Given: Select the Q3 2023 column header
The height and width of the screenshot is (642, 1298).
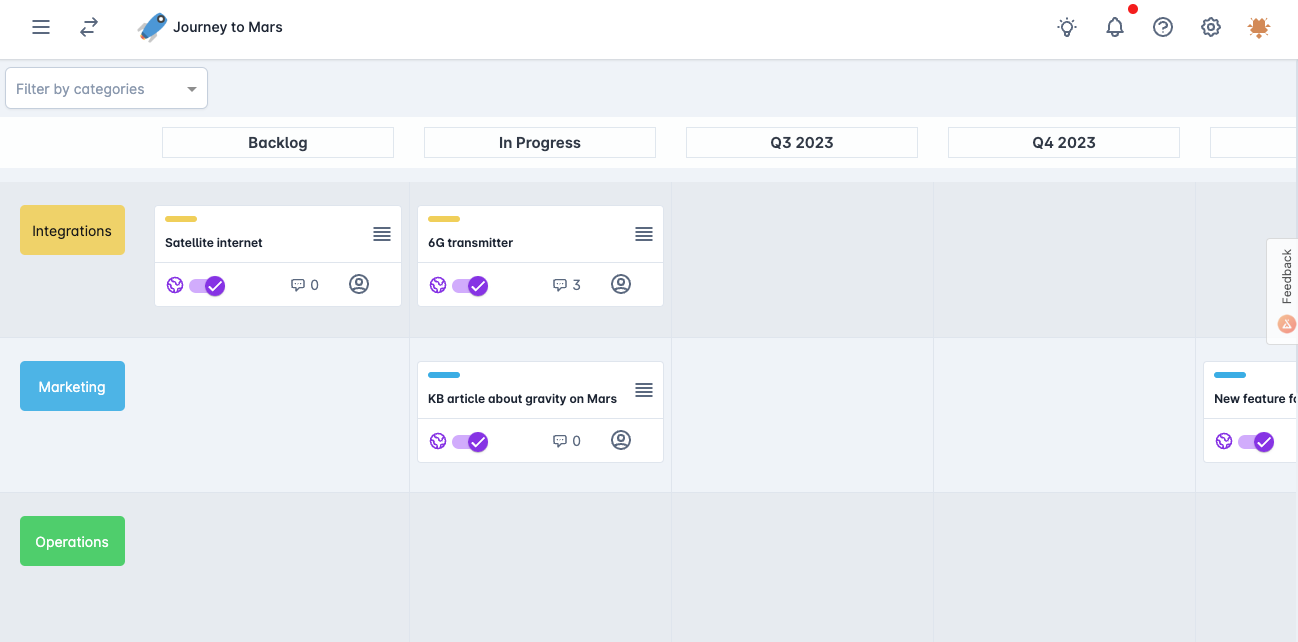Looking at the screenshot, I should [802, 143].
